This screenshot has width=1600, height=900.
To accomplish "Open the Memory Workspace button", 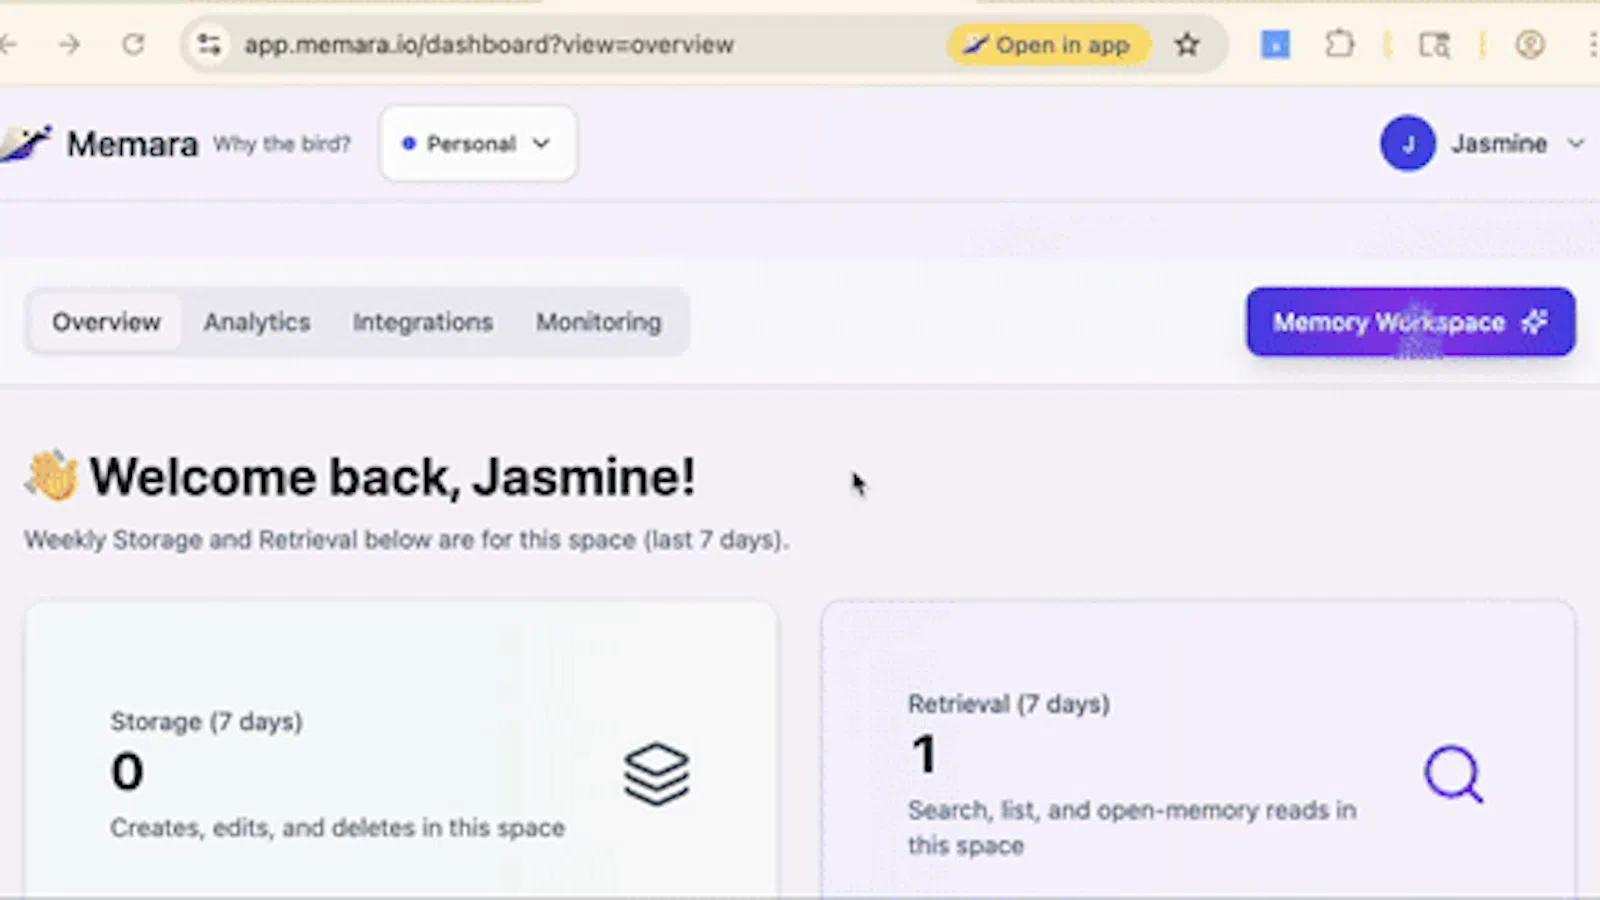I will [x=1410, y=322].
